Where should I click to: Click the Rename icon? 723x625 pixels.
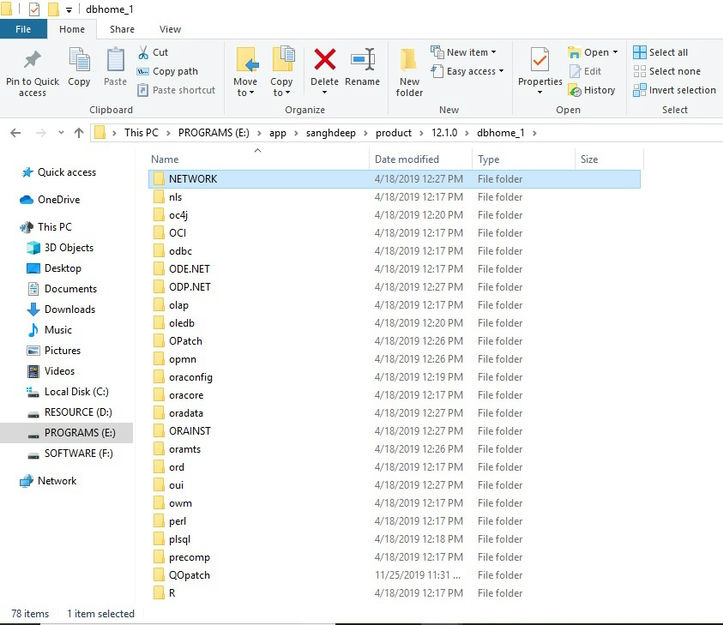point(362,59)
